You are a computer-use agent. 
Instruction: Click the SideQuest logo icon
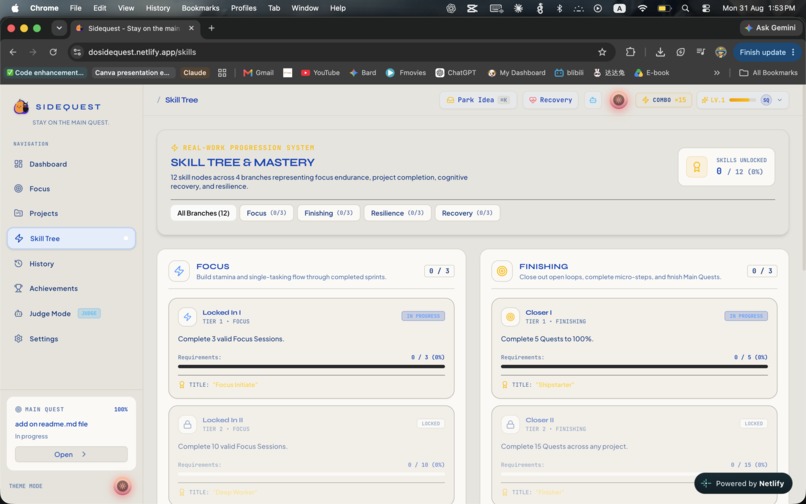coord(21,106)
